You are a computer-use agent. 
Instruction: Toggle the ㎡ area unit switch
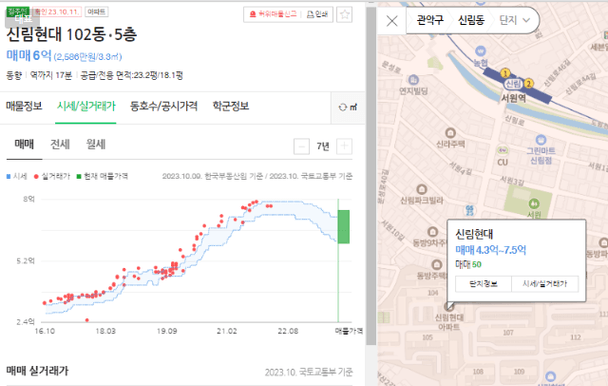tap(348, 107)
